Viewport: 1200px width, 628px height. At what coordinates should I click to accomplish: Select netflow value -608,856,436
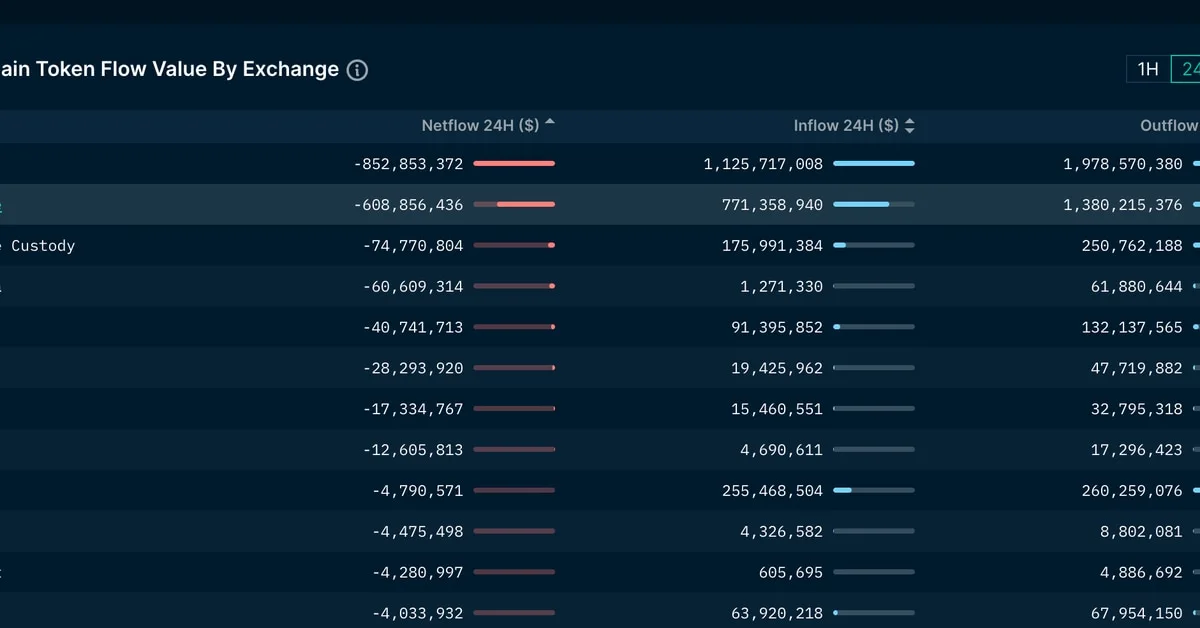(x=408, y=205)
